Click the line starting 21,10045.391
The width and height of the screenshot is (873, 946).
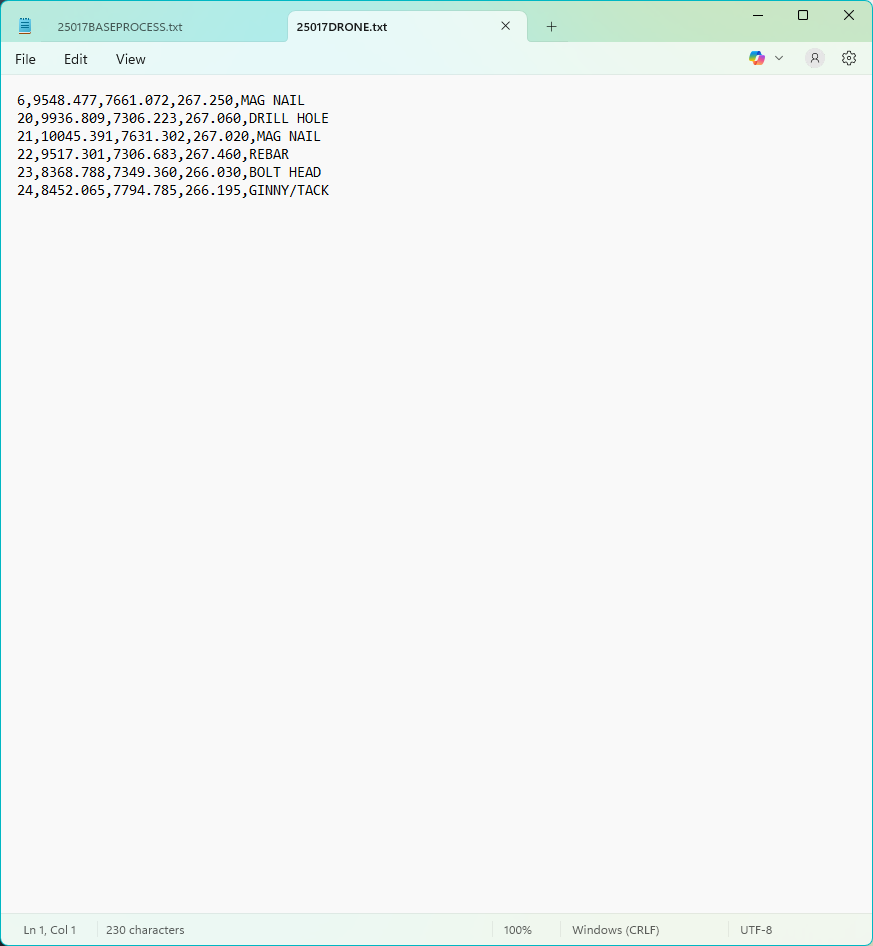pos(168,136)
